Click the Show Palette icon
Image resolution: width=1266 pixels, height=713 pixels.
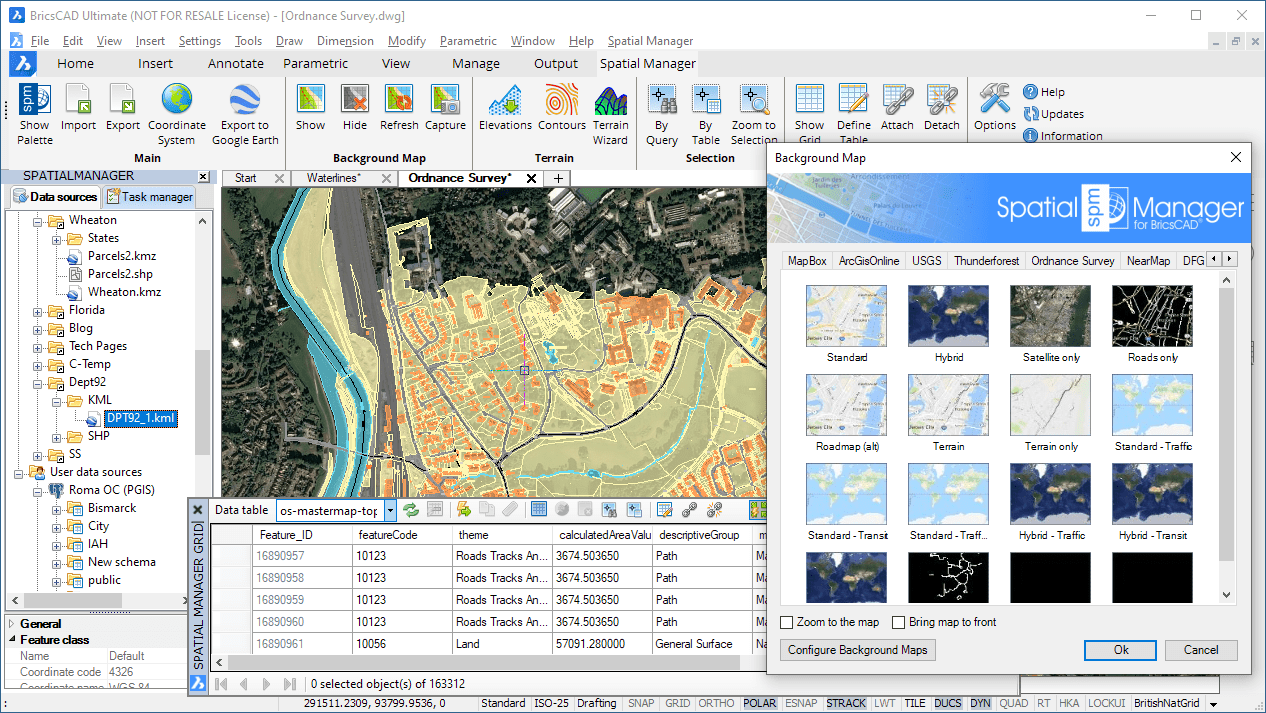[x=34, y=100]
